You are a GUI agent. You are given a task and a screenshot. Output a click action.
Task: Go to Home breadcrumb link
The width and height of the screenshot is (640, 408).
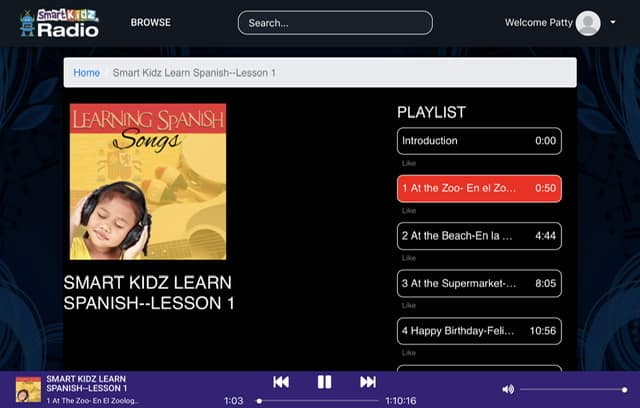click(x=87, y=73)
